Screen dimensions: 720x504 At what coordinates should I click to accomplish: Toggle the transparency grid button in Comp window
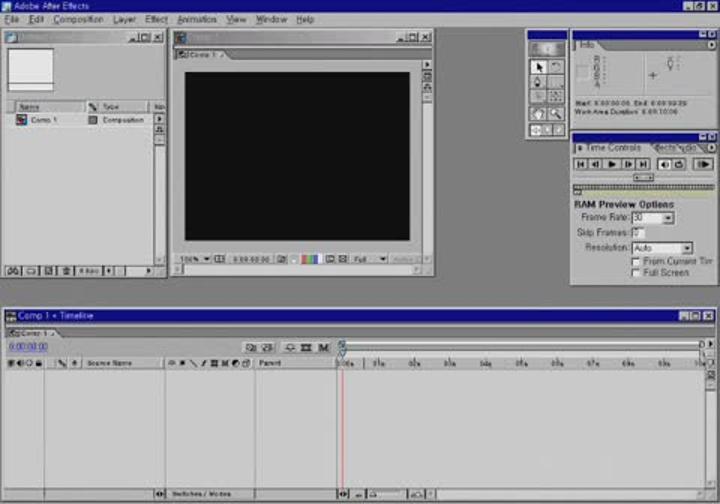coord(343,259)
